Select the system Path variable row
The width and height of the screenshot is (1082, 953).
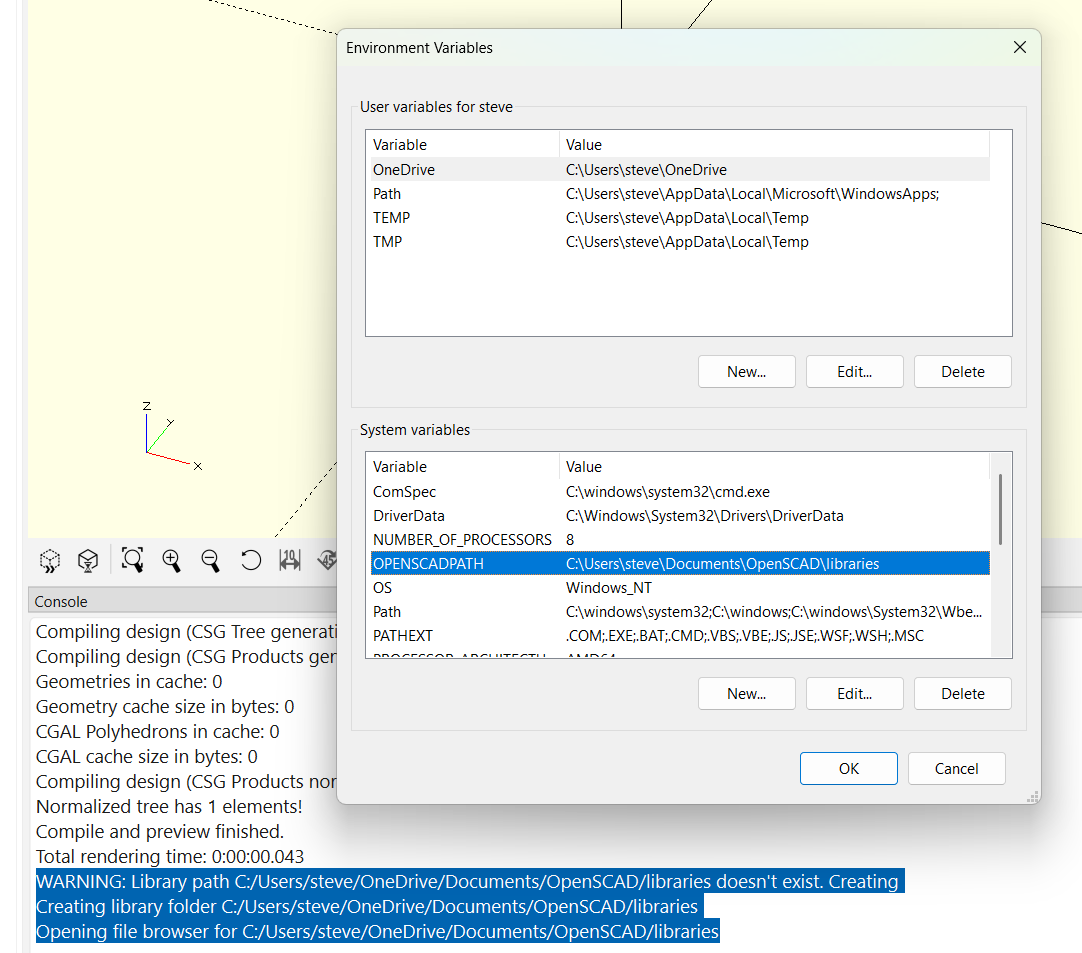coord(680,612)
